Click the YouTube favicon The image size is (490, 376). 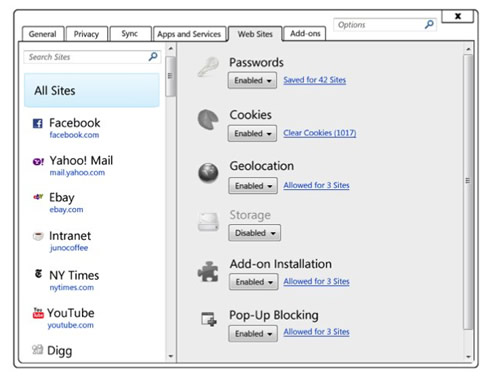38,313
